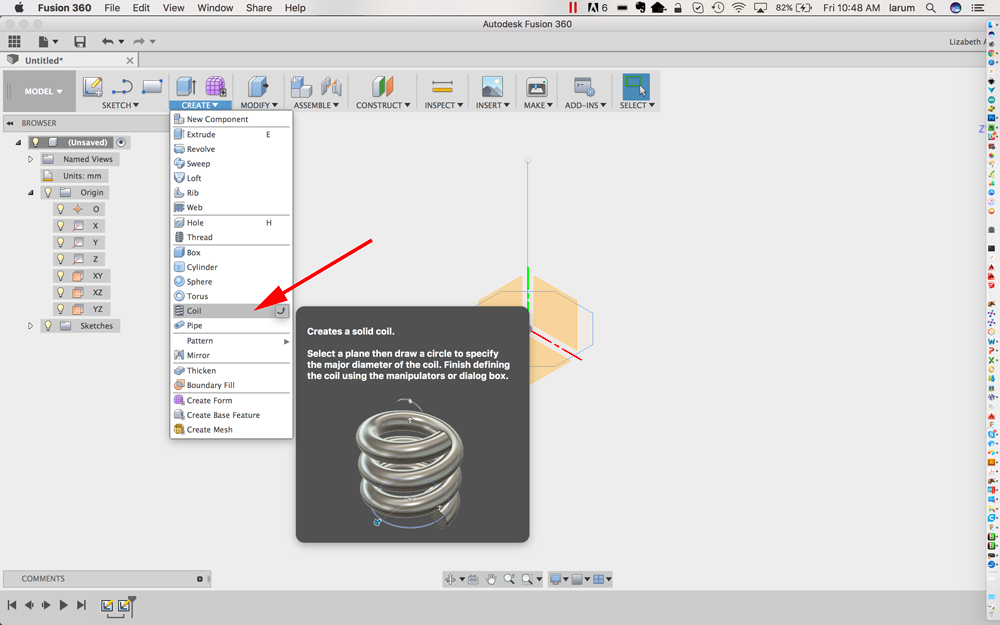This screenshot has width=1000, height=625.
Task: Choose Create Mesh from the menu
Action: 232,429
